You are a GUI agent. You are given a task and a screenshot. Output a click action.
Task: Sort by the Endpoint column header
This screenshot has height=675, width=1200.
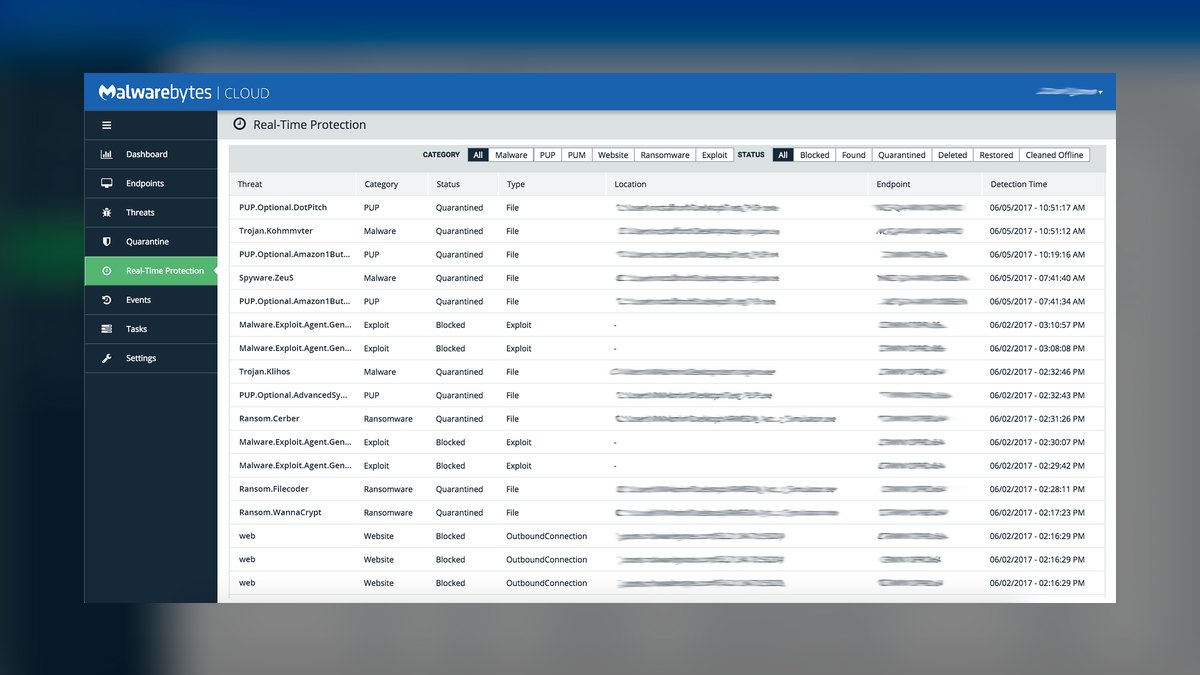point(893,184)
